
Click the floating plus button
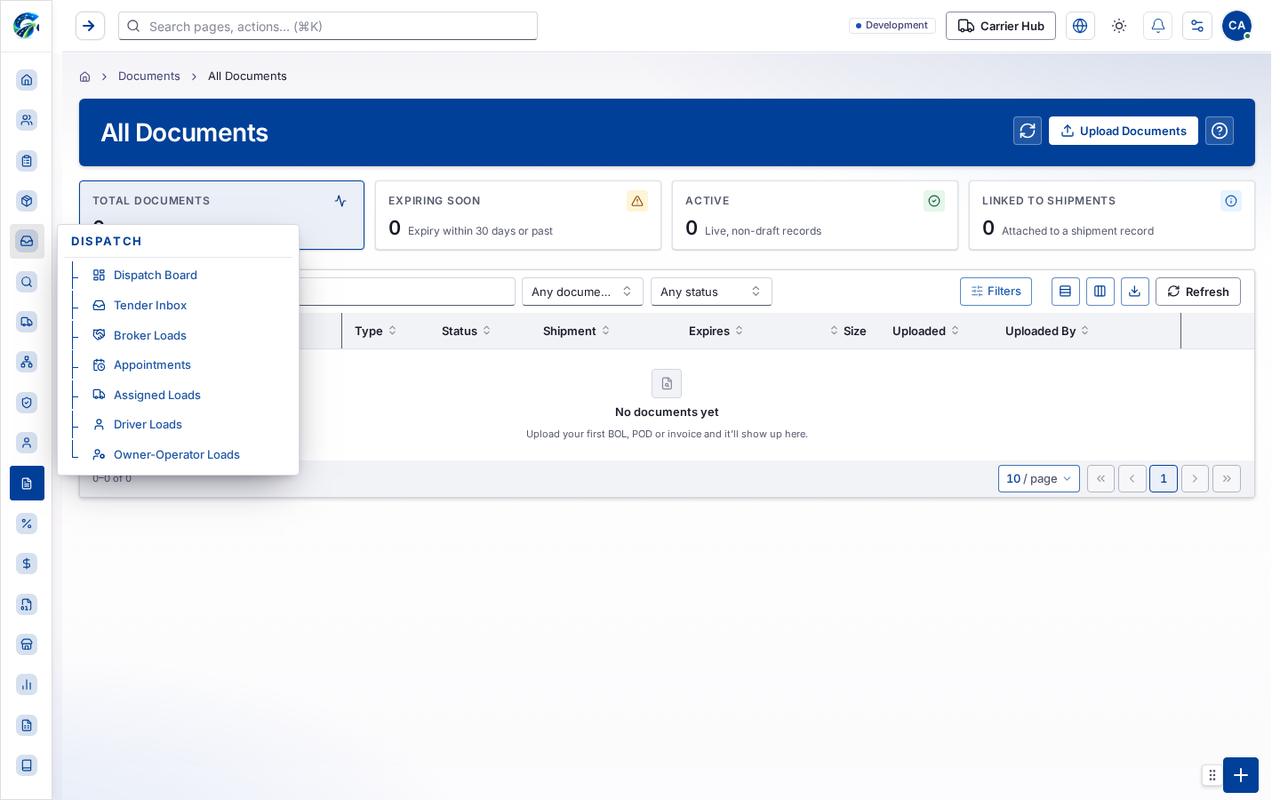point(1241,775)
